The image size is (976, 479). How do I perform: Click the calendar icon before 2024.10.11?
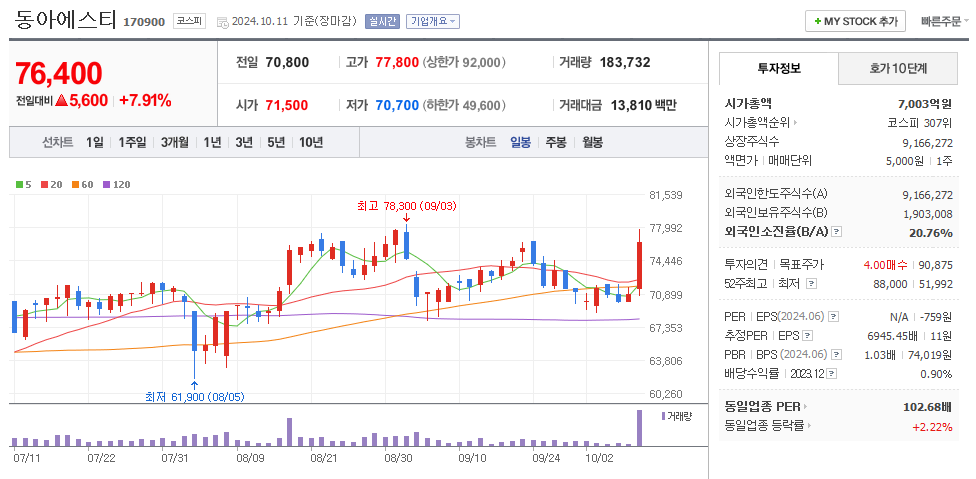[222, 22]
